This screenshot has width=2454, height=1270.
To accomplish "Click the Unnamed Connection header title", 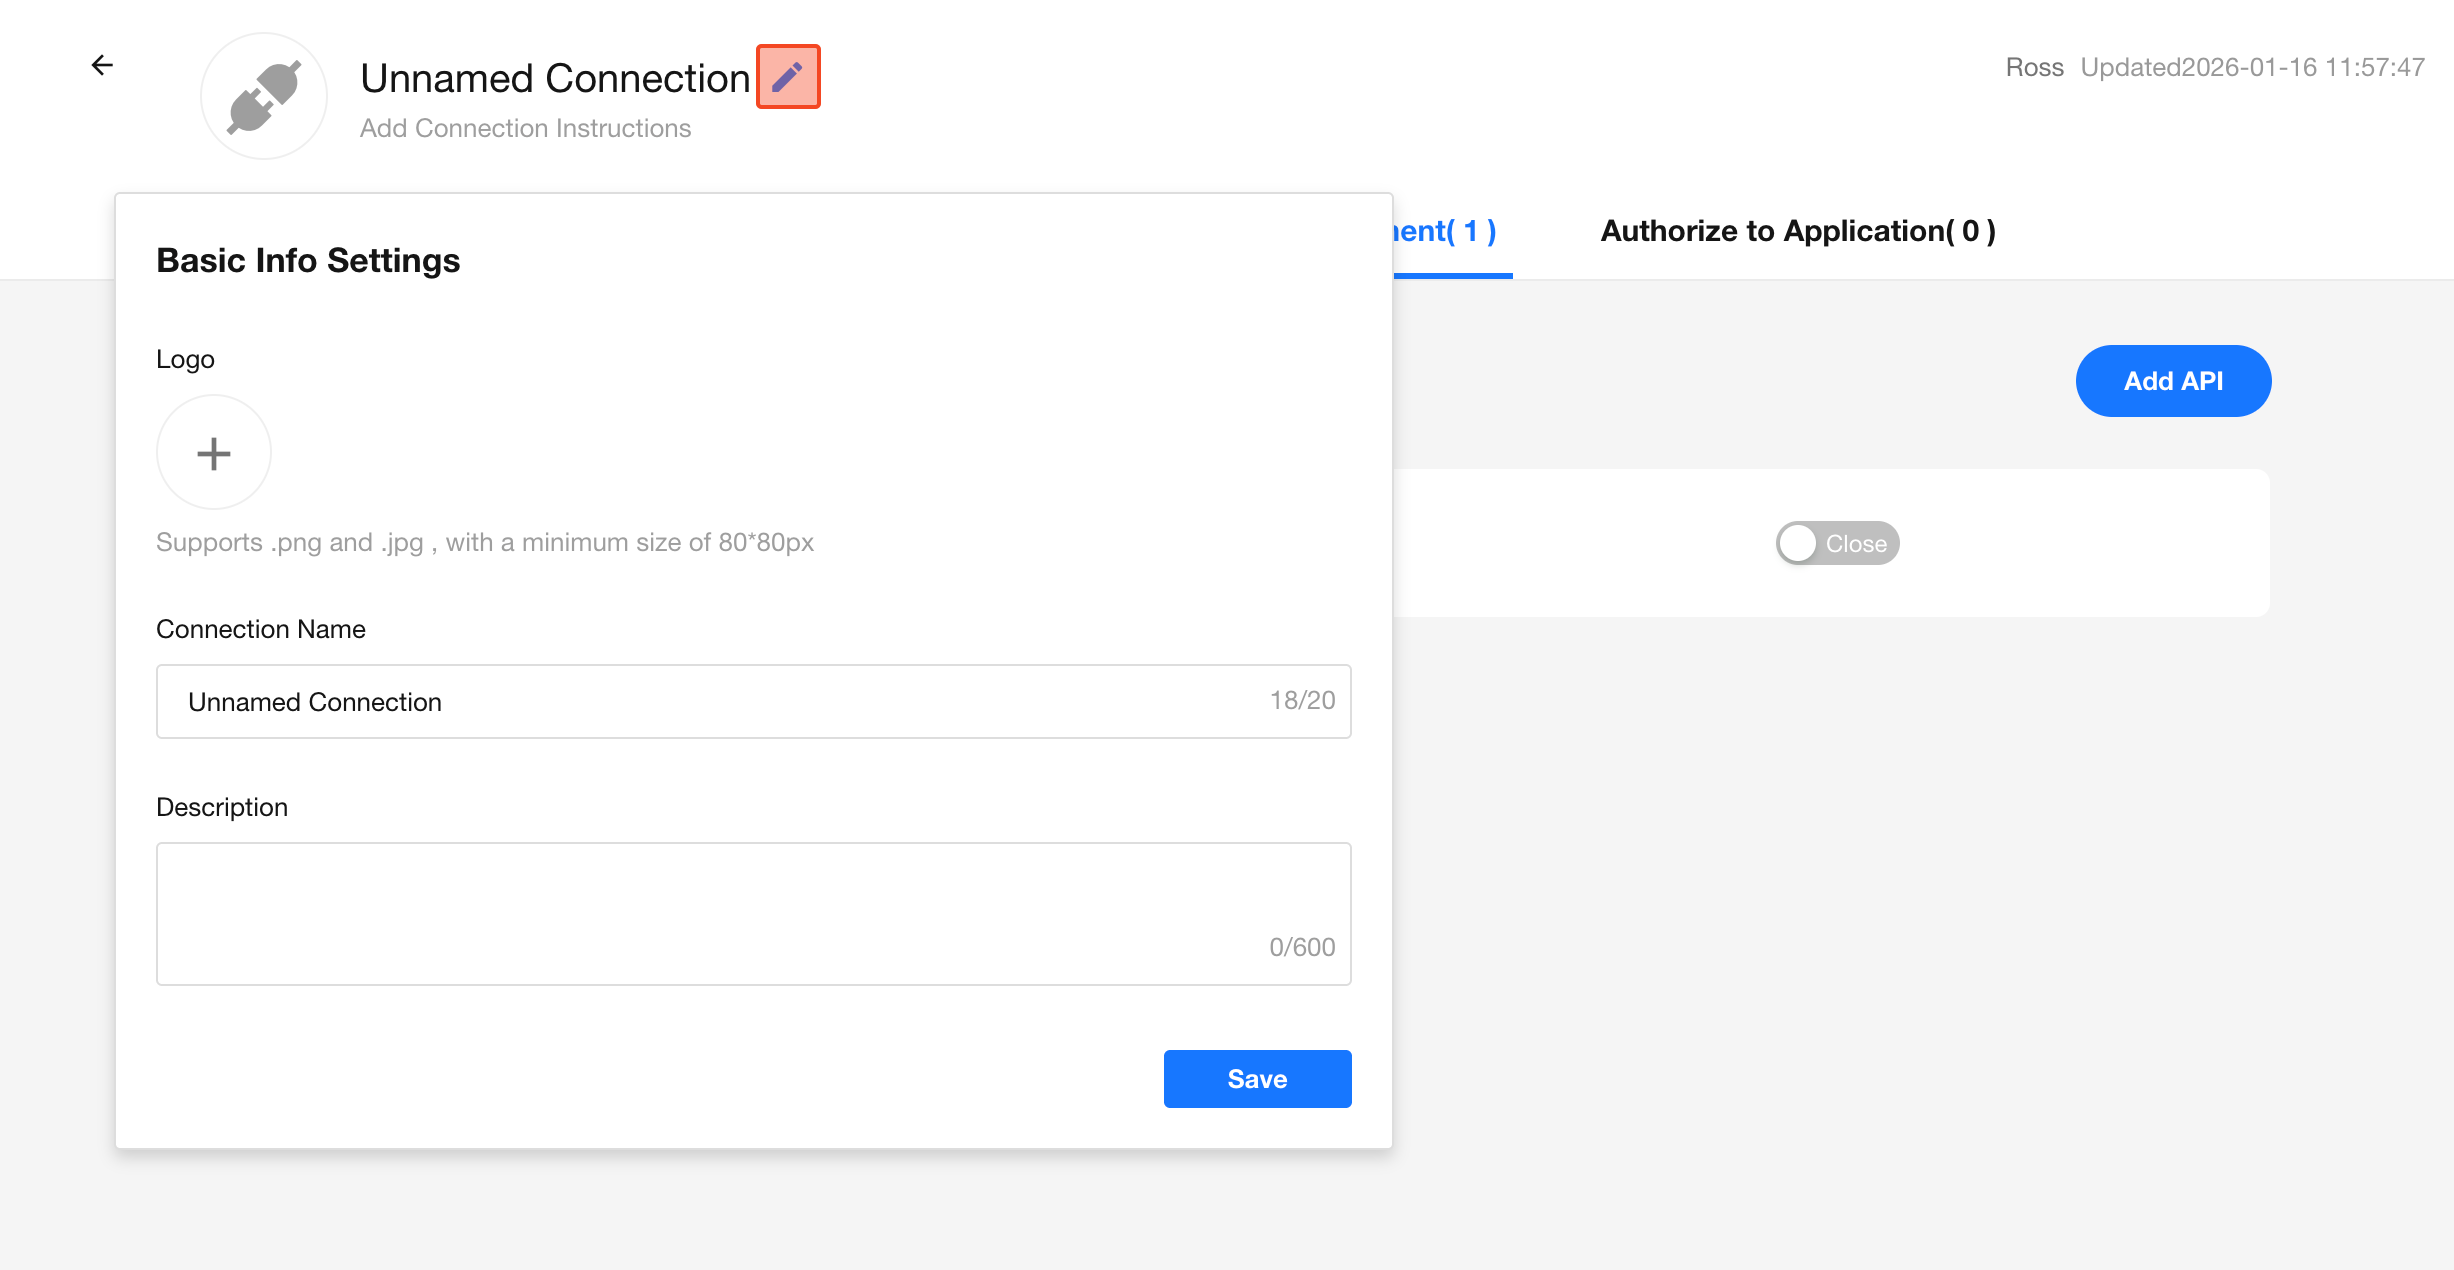I will pos(555,79).
